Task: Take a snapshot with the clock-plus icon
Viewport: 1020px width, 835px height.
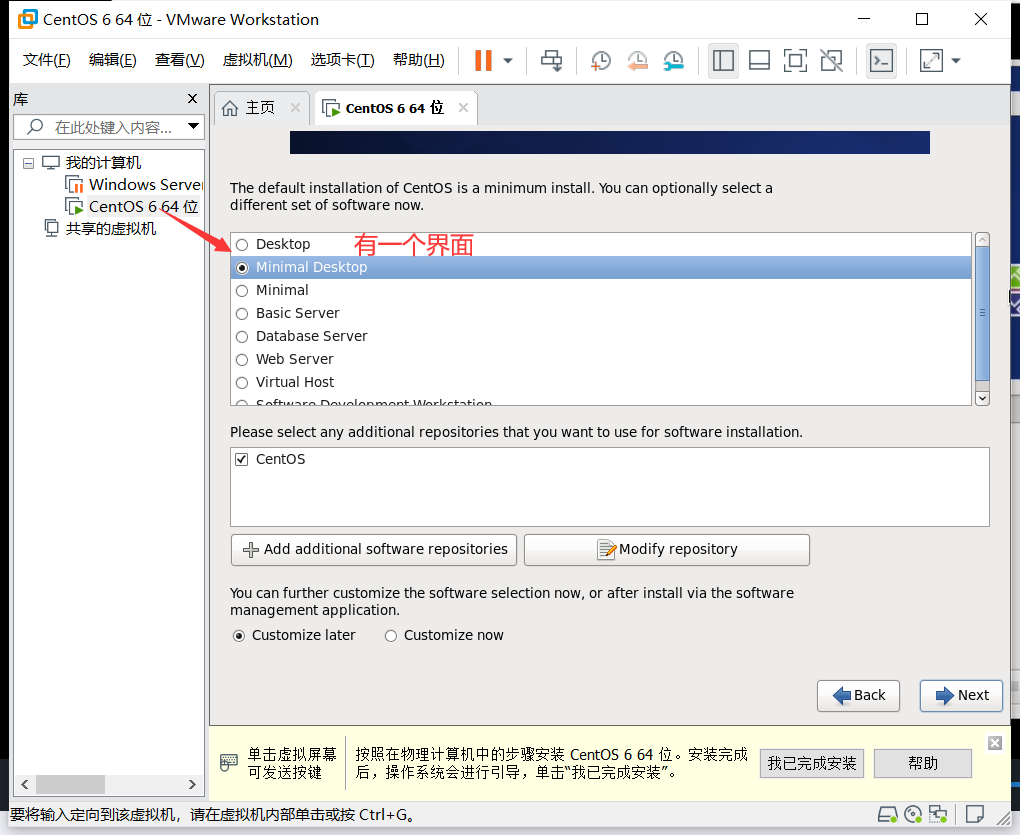Action: point(600,60)
